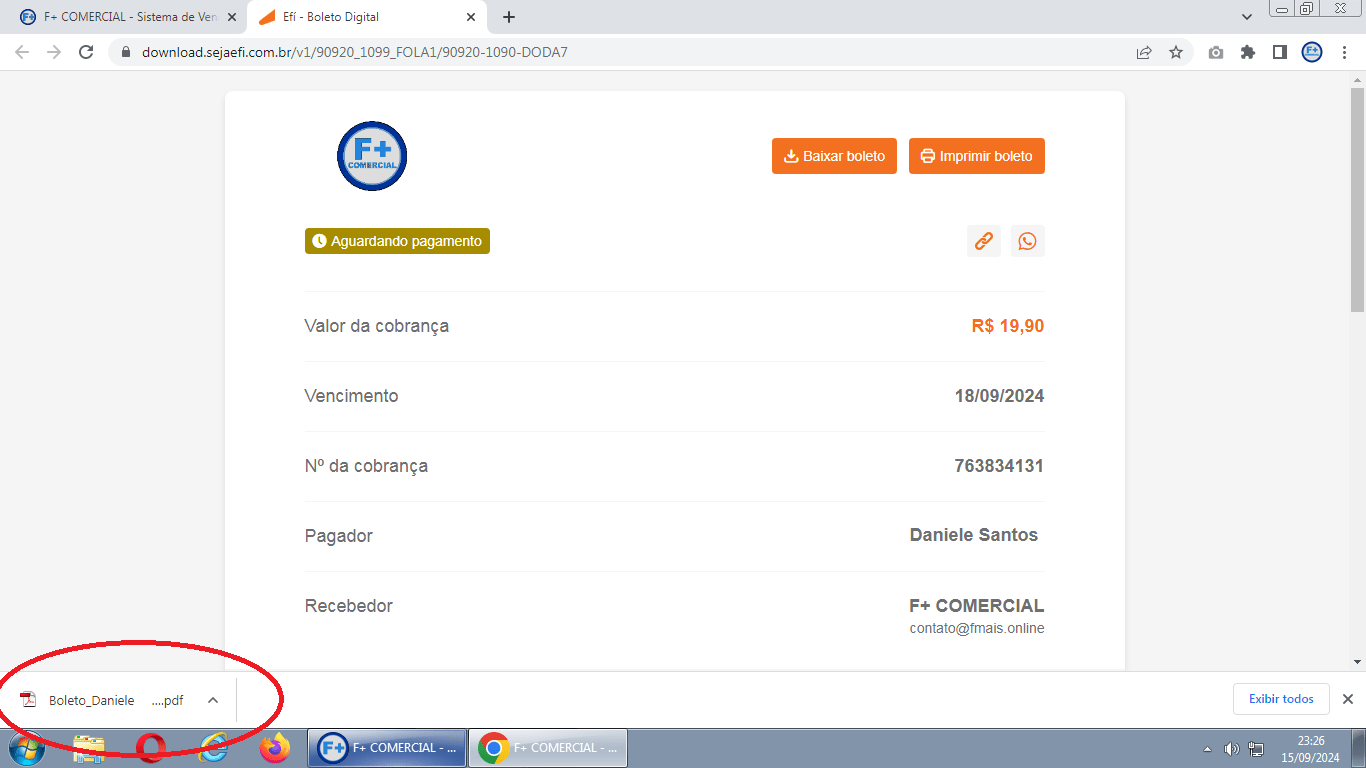Open downloaded Boleto_Daniele pdf file
Viewport: 1366px width, 768px height.
(x=105, y=700)
